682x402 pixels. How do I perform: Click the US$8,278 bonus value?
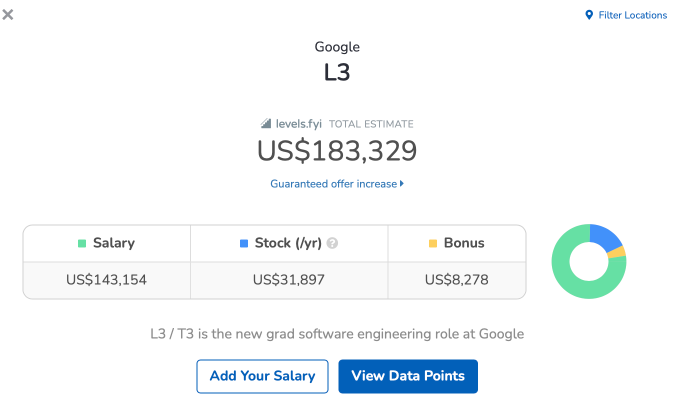coord(457,280)
